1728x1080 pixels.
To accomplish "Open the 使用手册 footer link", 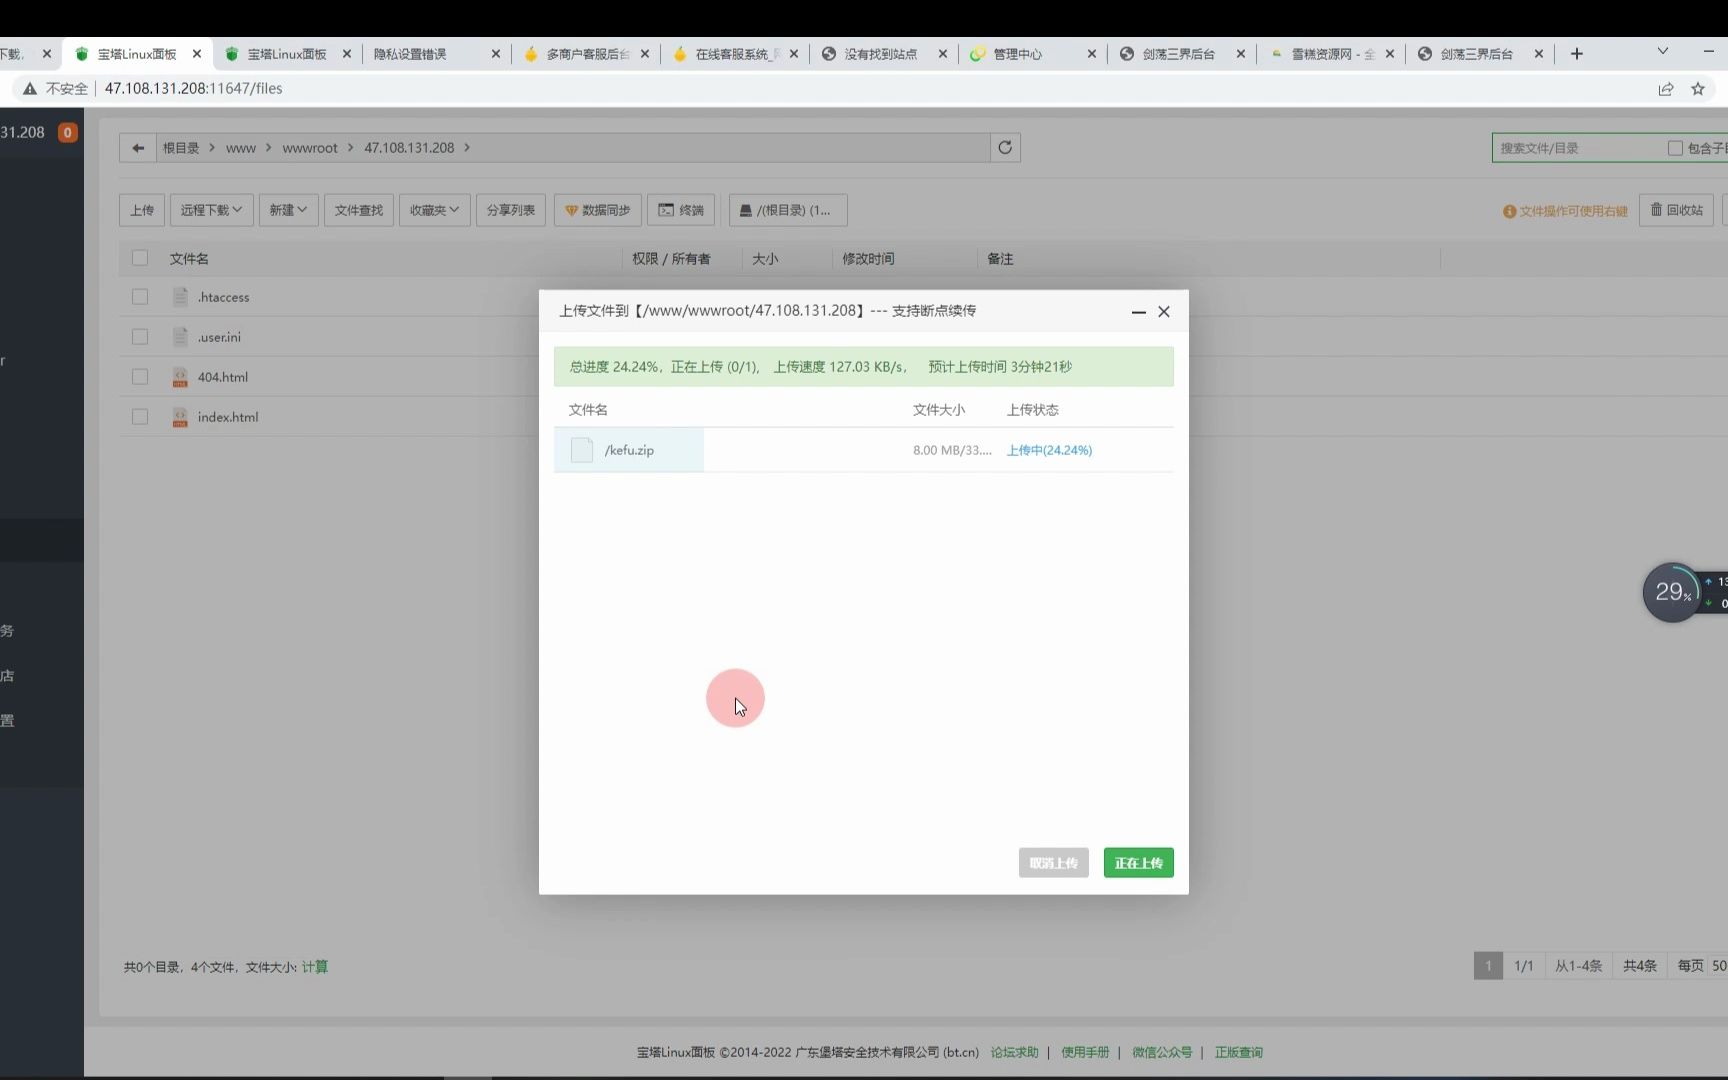I will pos(1085,1052).
